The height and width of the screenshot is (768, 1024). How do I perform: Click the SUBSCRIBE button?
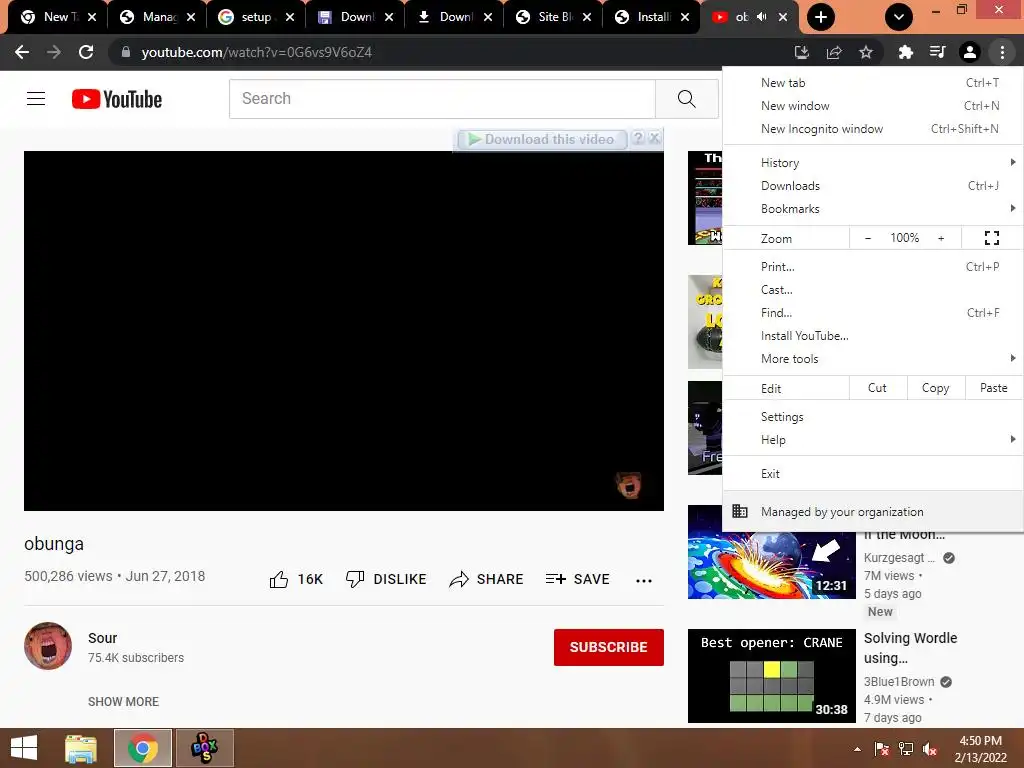pyautogui.click(x=609, y=647)
